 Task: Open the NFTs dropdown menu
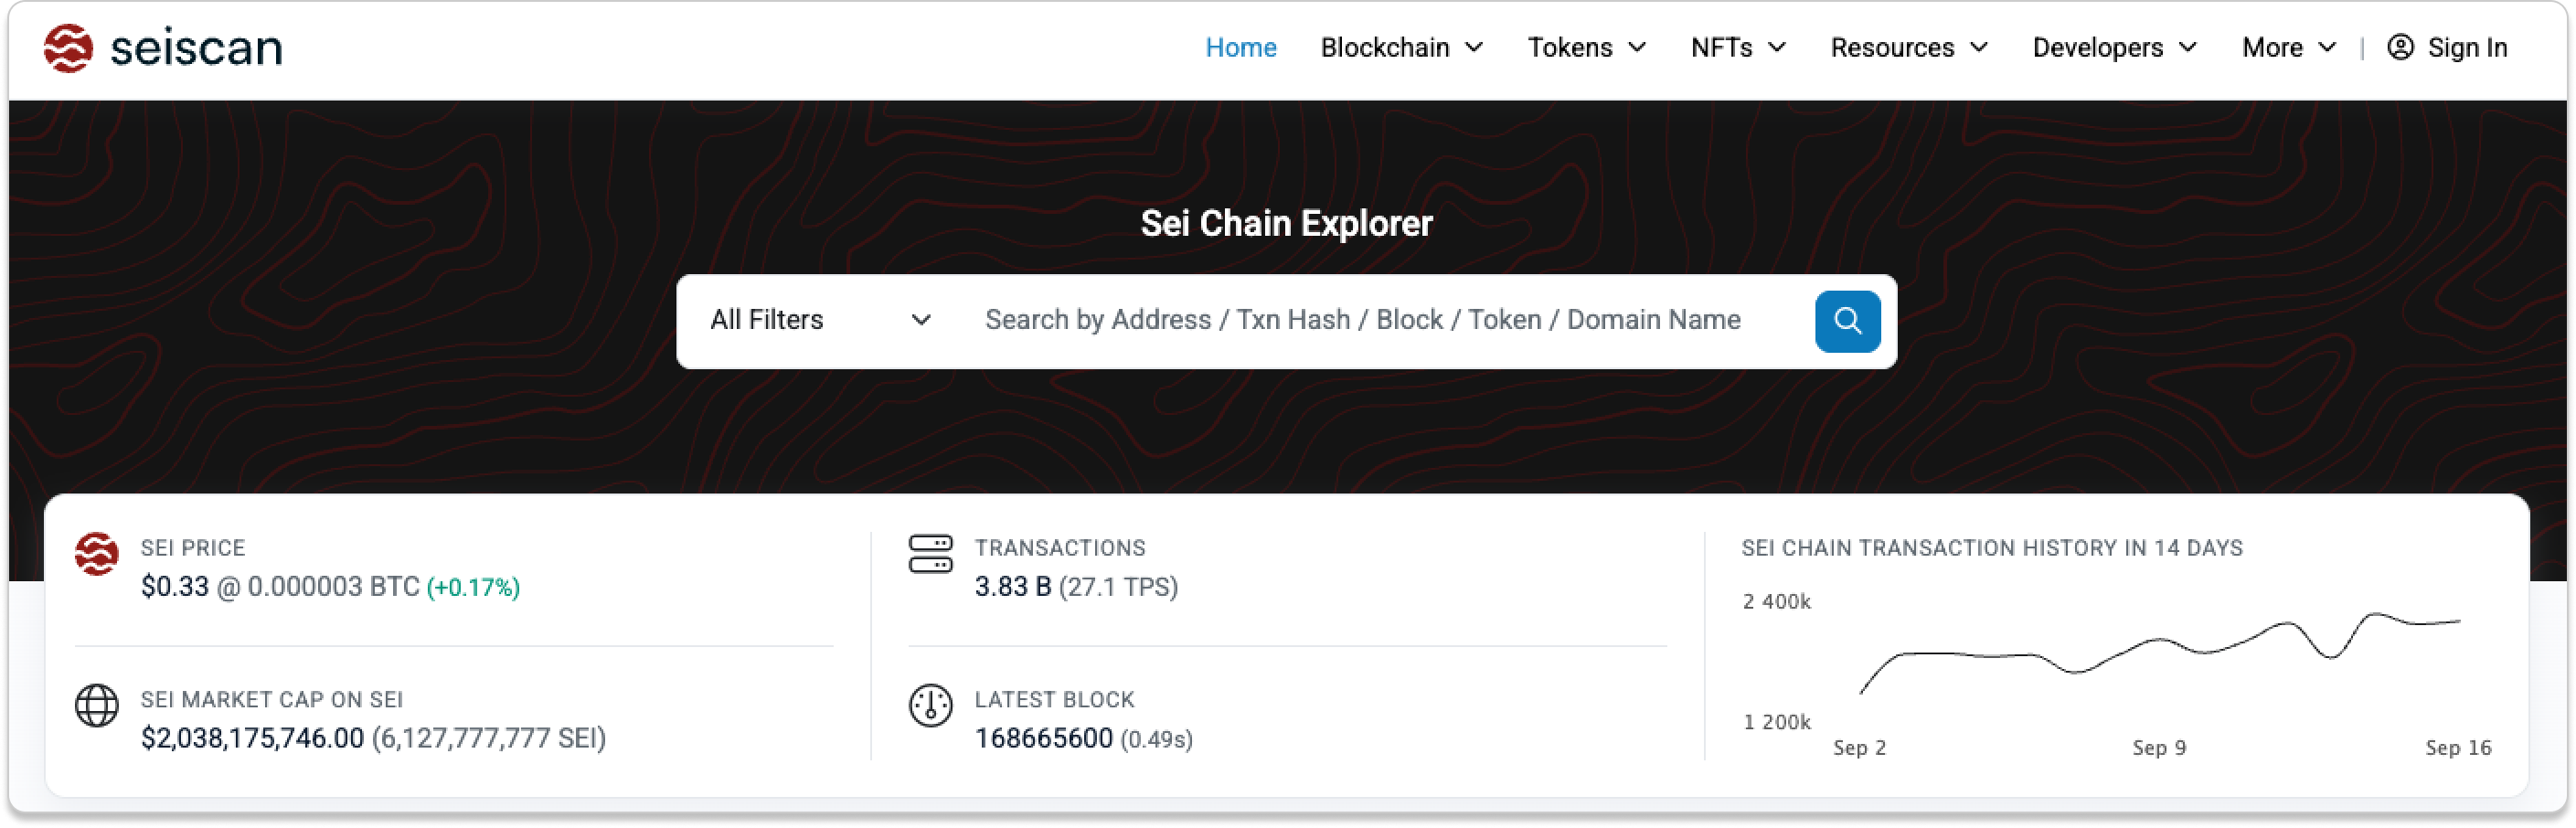point(1738,47)
